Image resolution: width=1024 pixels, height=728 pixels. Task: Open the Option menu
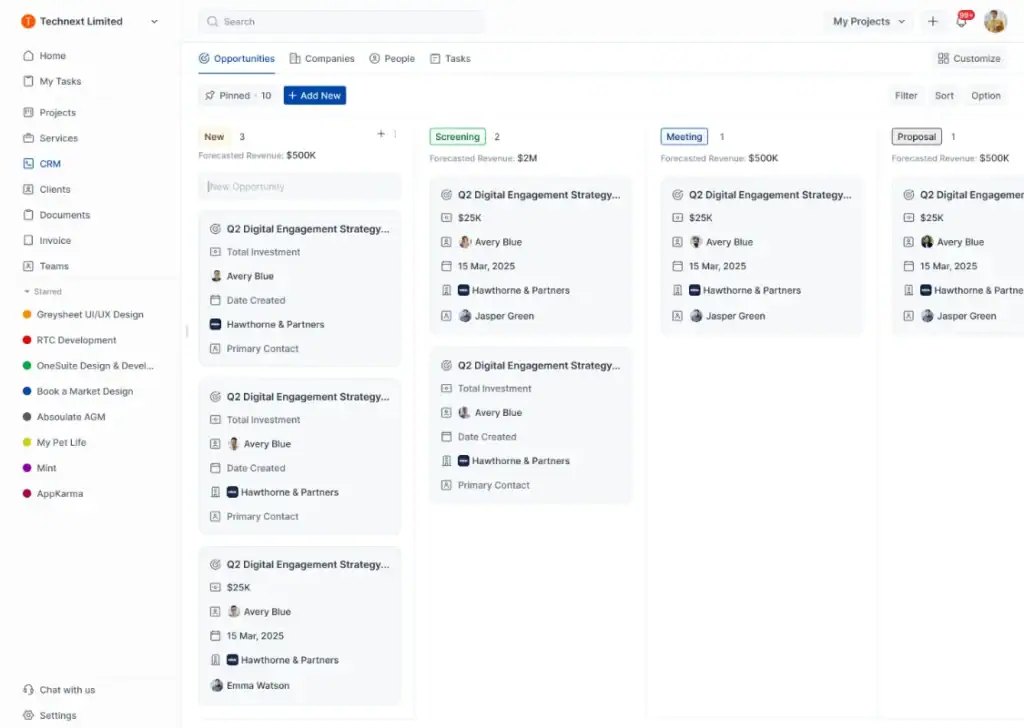pos(985,95)
